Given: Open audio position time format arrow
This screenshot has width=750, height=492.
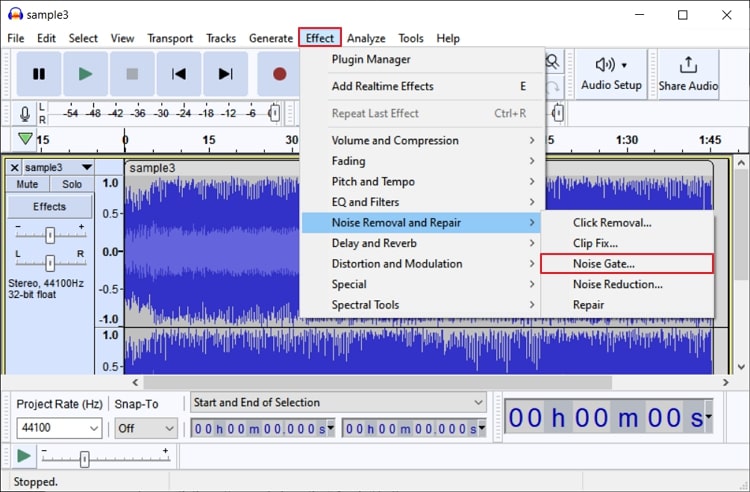Looking at the screenshot, I should (x=708, y=416).
